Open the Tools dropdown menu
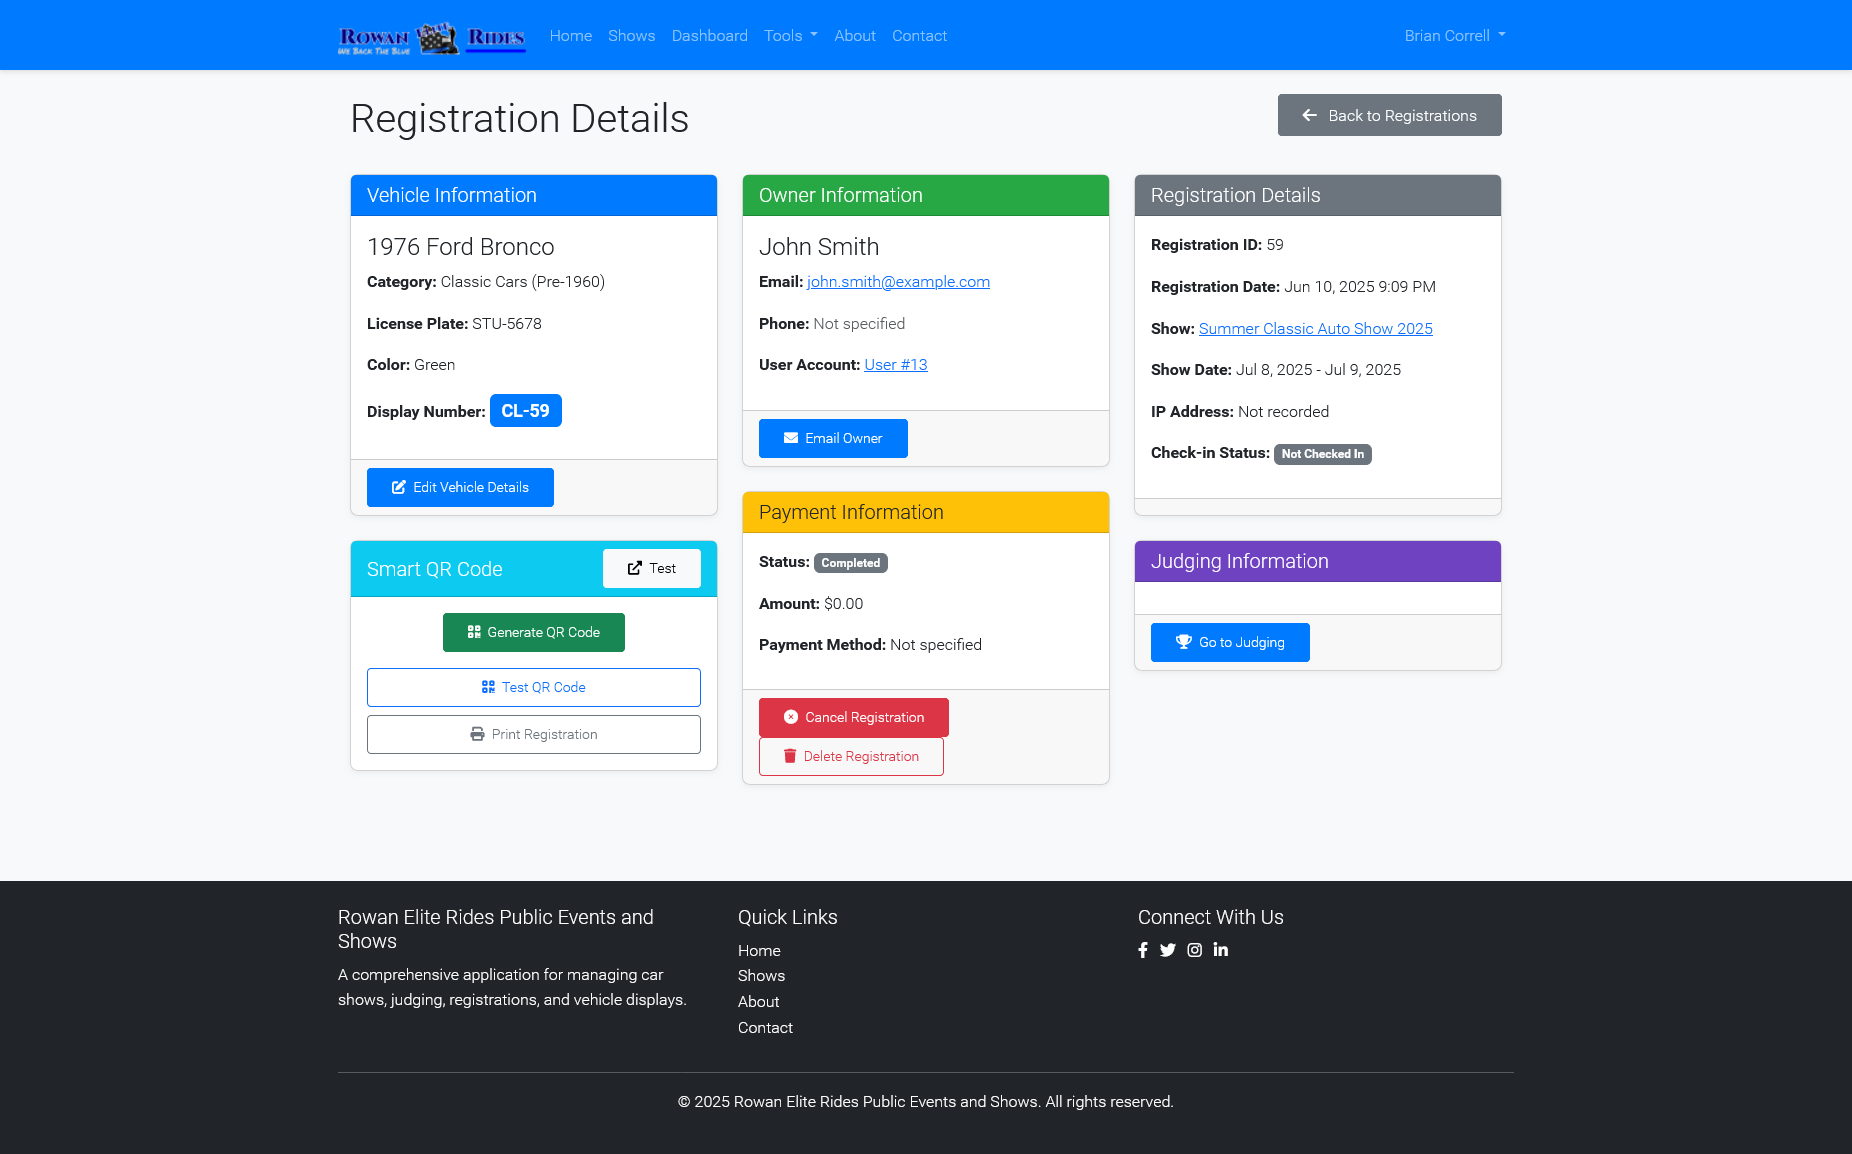Image resolution: width=1852 pixels, height=1154 pixels. click(790, 35)
